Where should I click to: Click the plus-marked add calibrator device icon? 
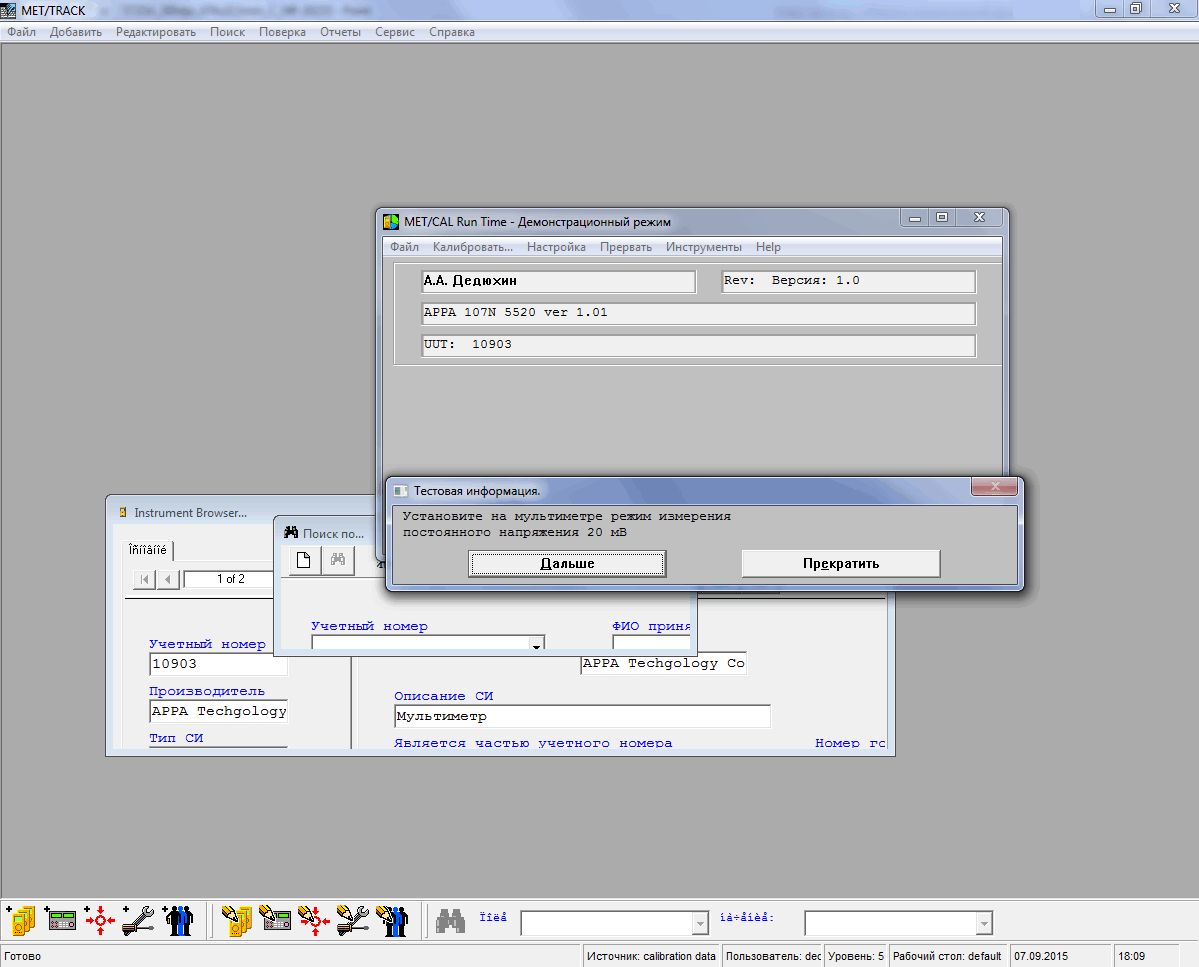click(61, 920)
